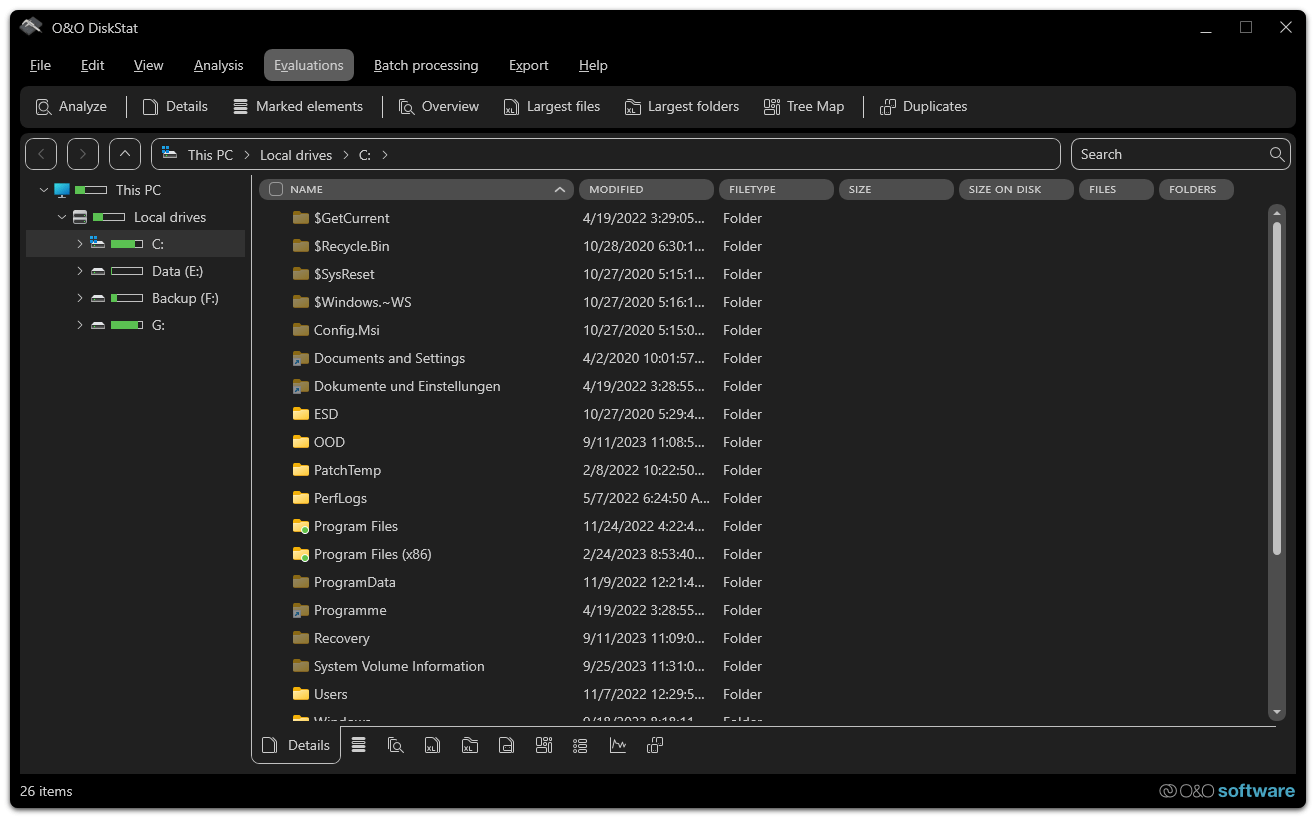Open the breadcrumb chevron after This PC
The height and width of the screenshot is (818, 1316).
[x=246, y=155]
